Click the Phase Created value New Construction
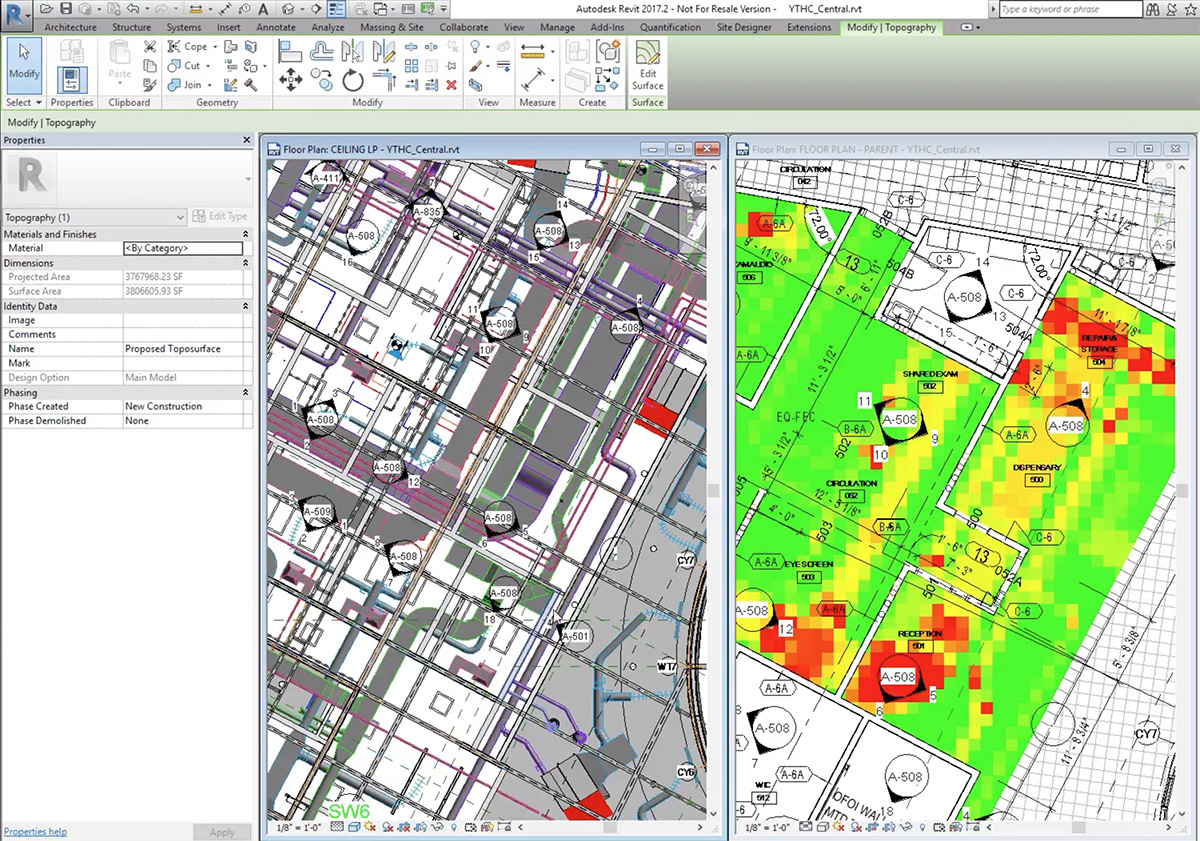This screenshot has height=841, width=1200. (x=183, y=407)
